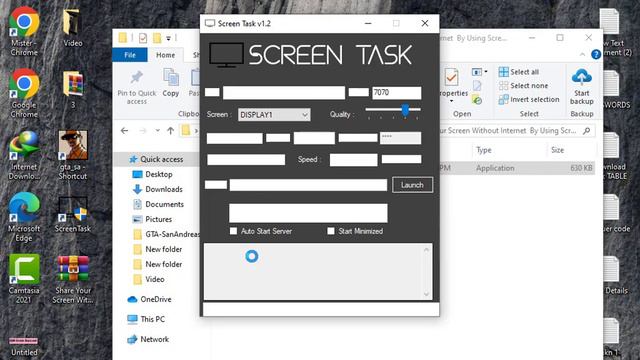Image resolution: width=640 pixels, height=360 pixels.
Task: Click the password field with asterisks
Action: 400,138
